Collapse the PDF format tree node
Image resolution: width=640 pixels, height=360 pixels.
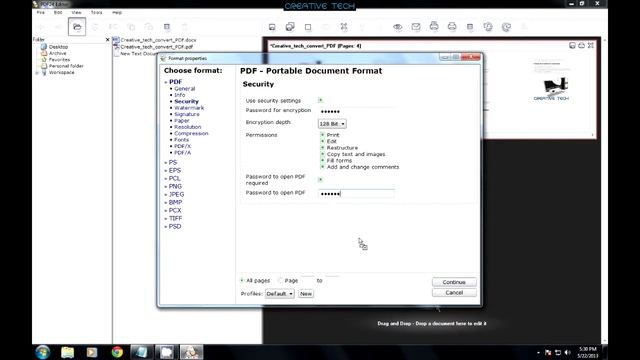pyautogui.click(x=166, y=82)
